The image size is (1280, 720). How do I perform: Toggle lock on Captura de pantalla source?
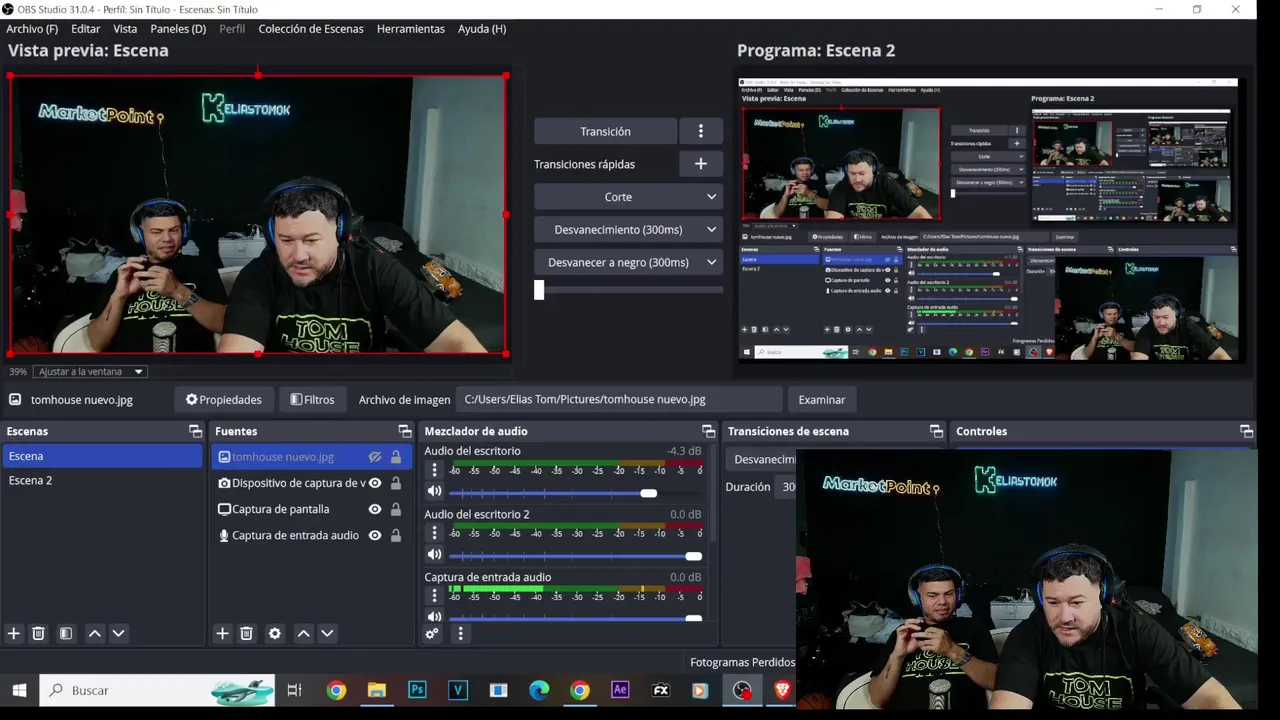pos(396,509)
